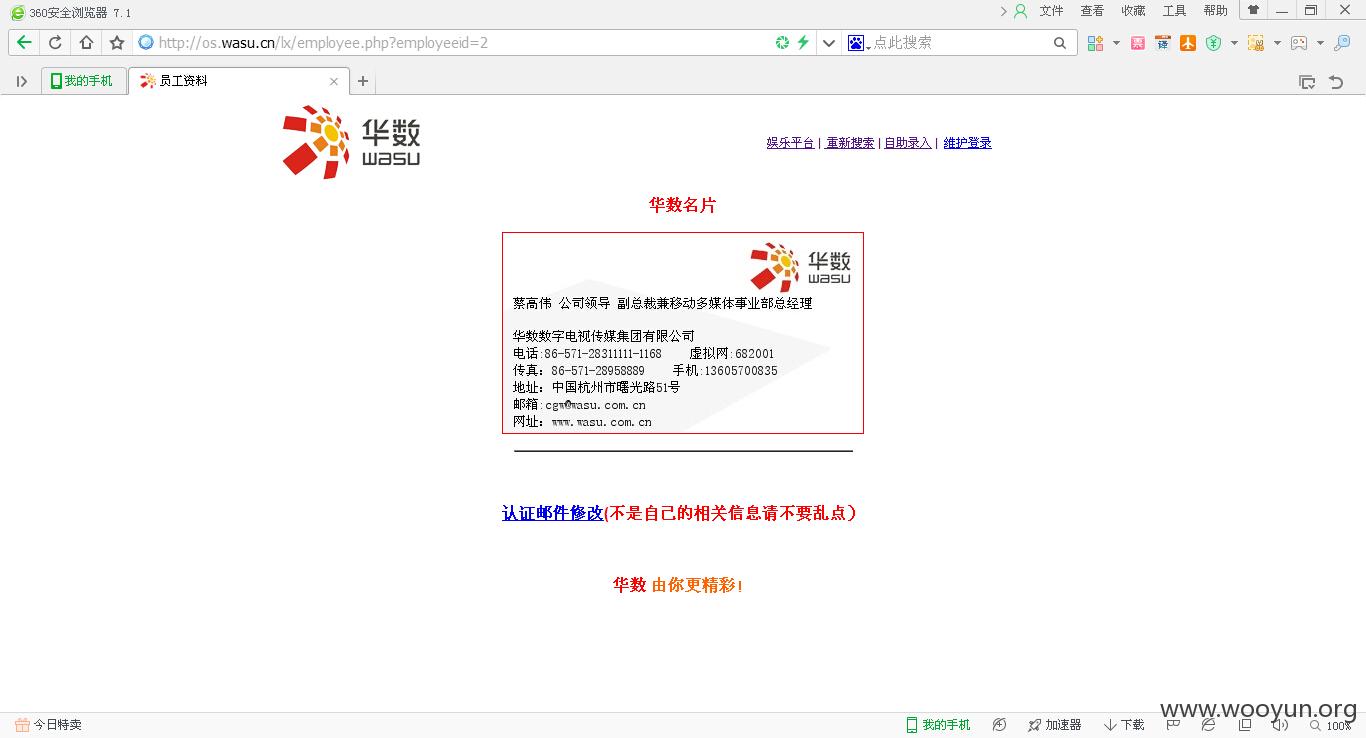Open the Baidu search engine selector
The image size is (1366, 738).
coord(857,43)
